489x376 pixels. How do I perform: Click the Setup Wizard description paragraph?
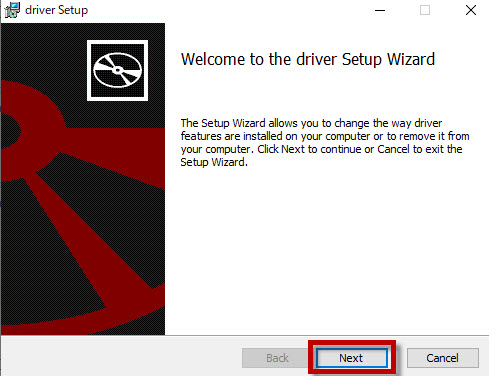point(325,143)
